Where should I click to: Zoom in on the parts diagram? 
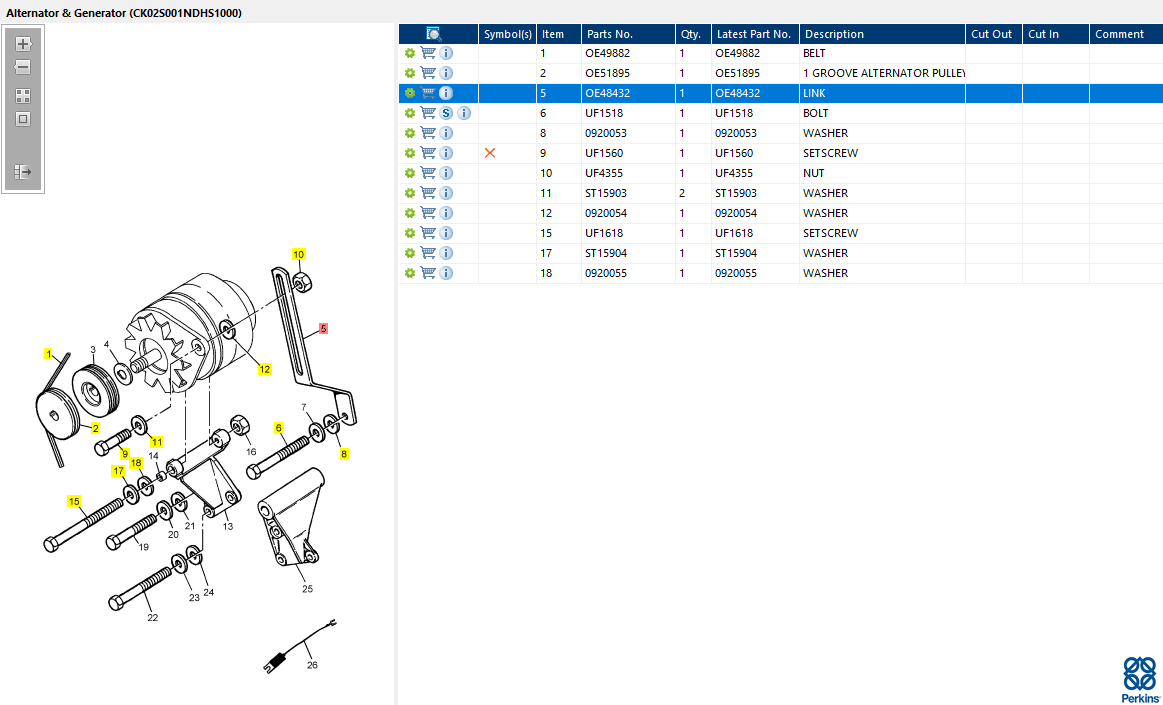coord(23,44)
